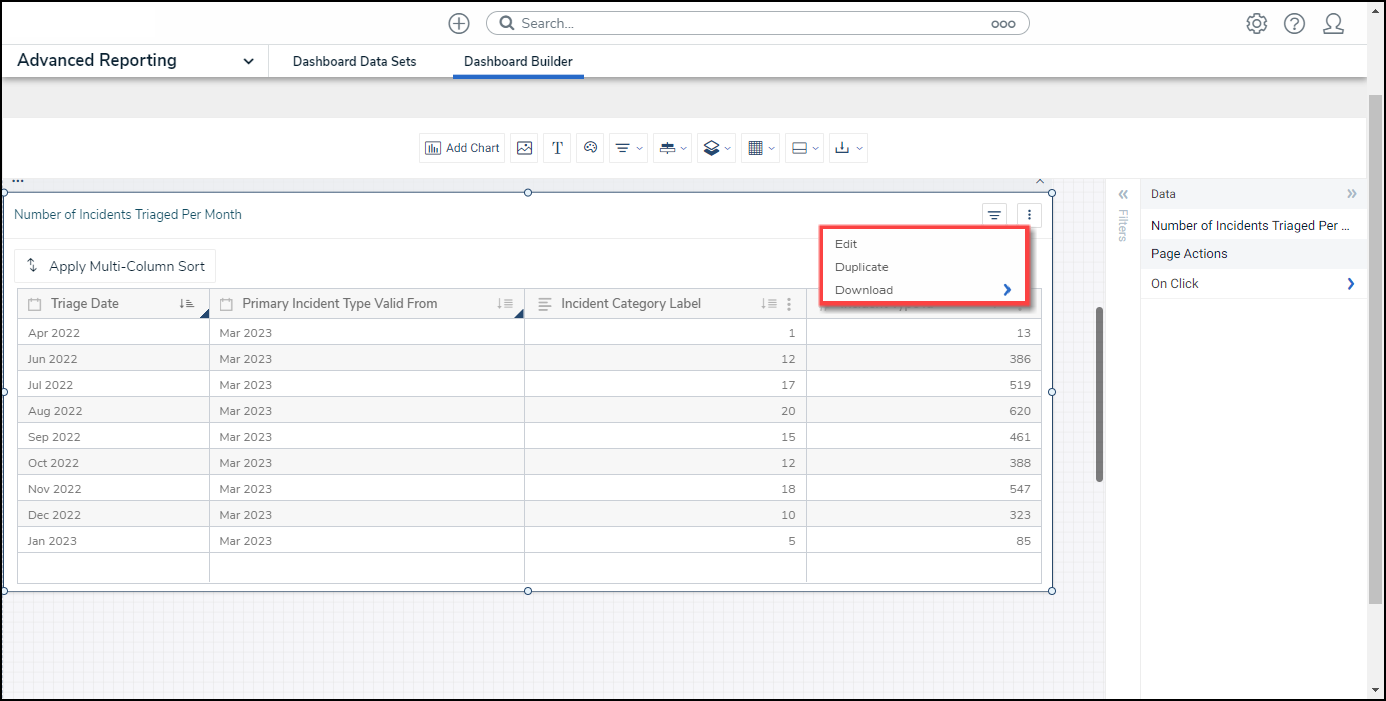Viewport: 1386px width, 701px height.
Task: Click the chart filter icon
Action: click(994, 215)
